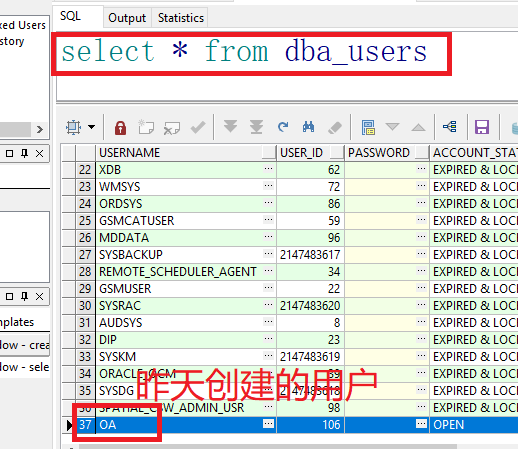Click inside the SQL editor text area
The width and height of the screenshot is (518, 449).
(x=287, y=66)
